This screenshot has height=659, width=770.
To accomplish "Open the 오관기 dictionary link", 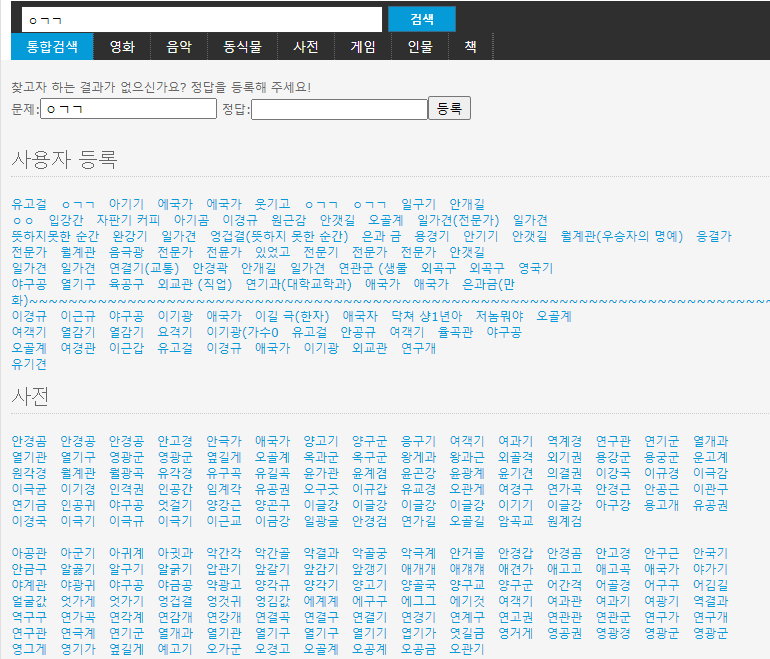I will [467, 649].
